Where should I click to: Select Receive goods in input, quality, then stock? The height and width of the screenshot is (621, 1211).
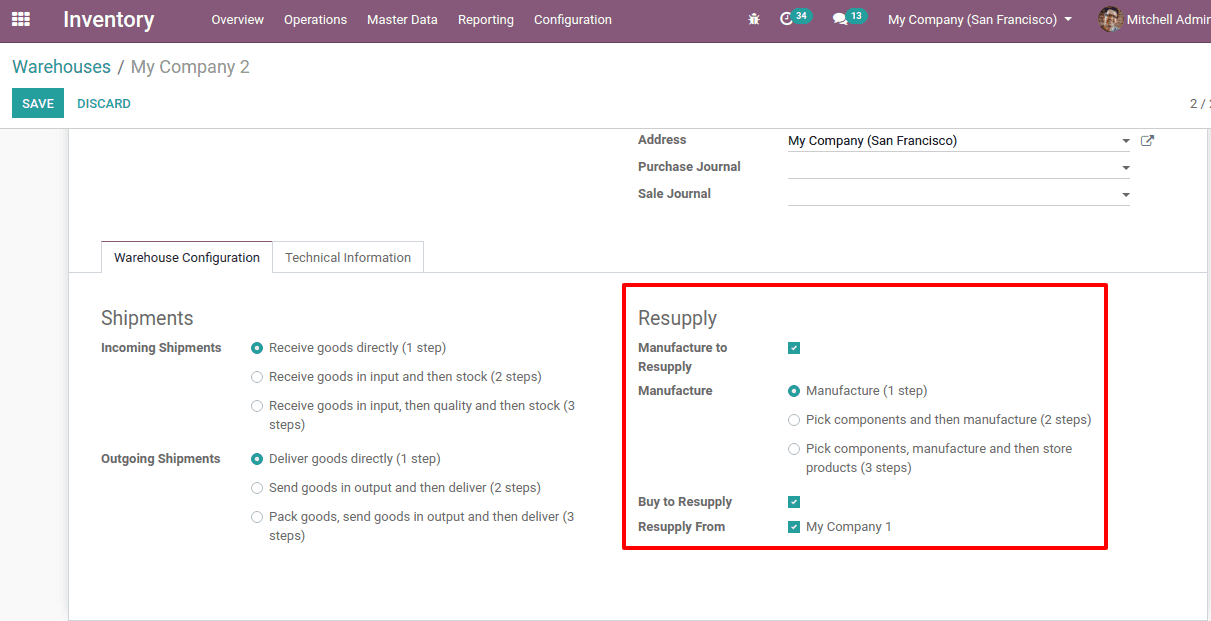click(x=257, y=406)
